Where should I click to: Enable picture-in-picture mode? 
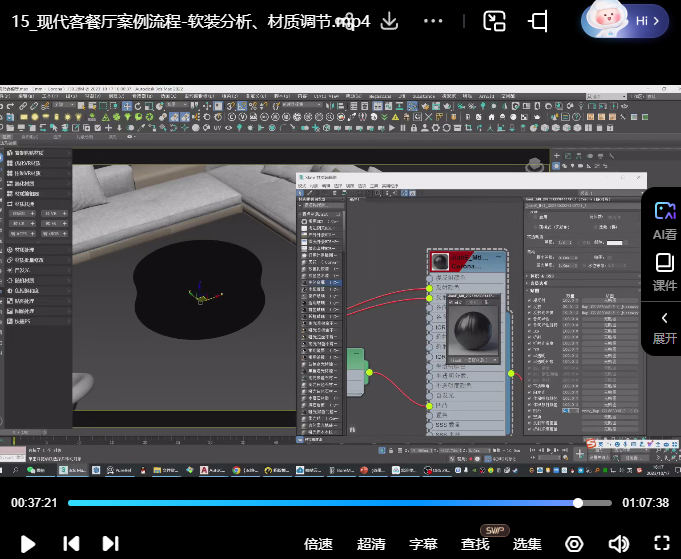pyautogui.click(x=494, y=21)
